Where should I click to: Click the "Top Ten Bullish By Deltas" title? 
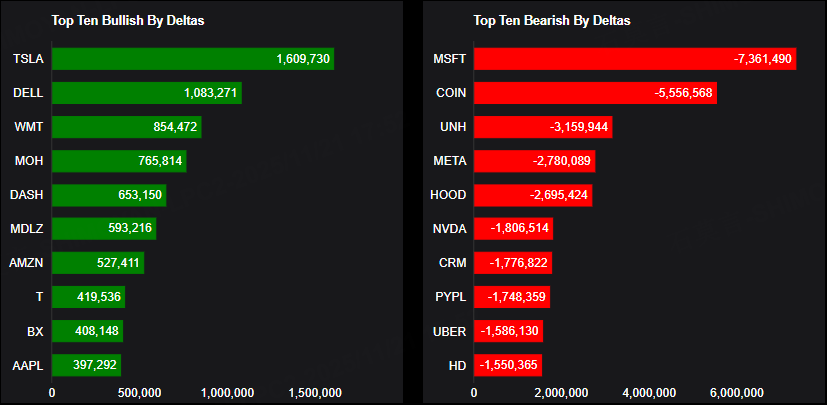pos(128,20)
